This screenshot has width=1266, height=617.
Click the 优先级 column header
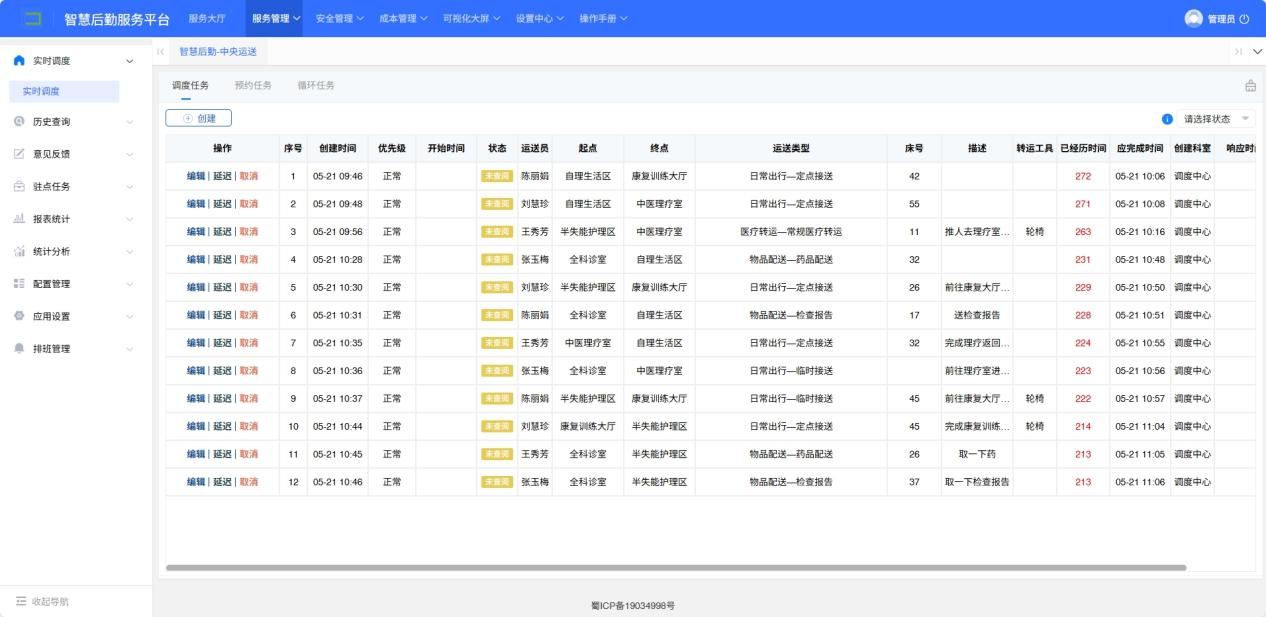[391, 148]
